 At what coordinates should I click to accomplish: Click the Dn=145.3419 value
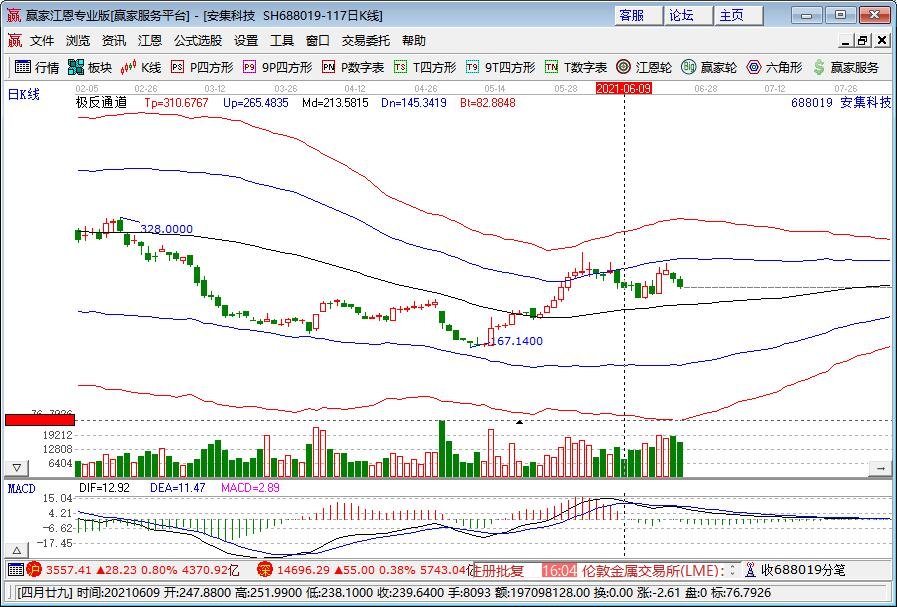click(414, 103)
